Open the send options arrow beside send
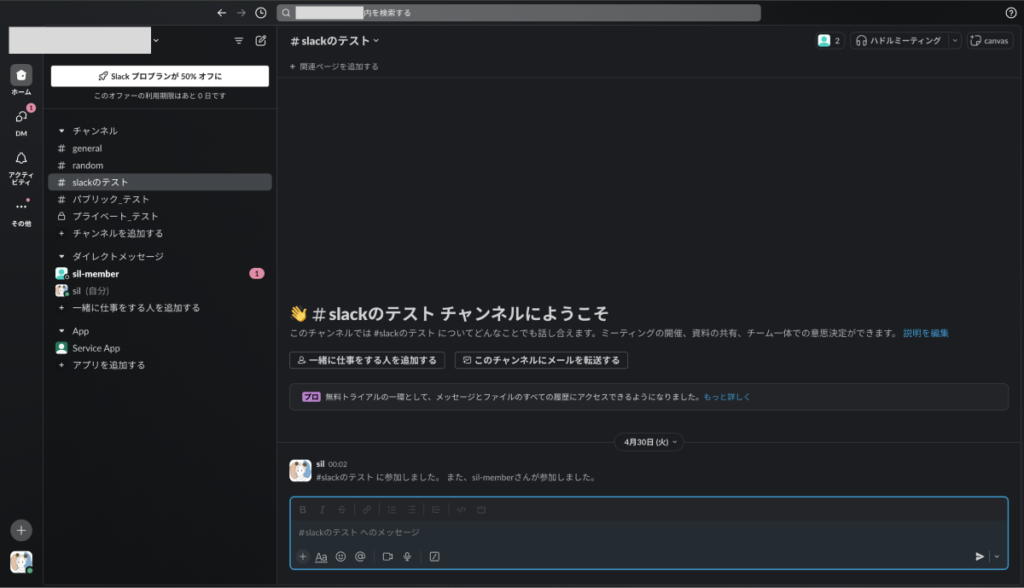The width and height of the screenshot is (1024, 588). (x=997, y=557)
